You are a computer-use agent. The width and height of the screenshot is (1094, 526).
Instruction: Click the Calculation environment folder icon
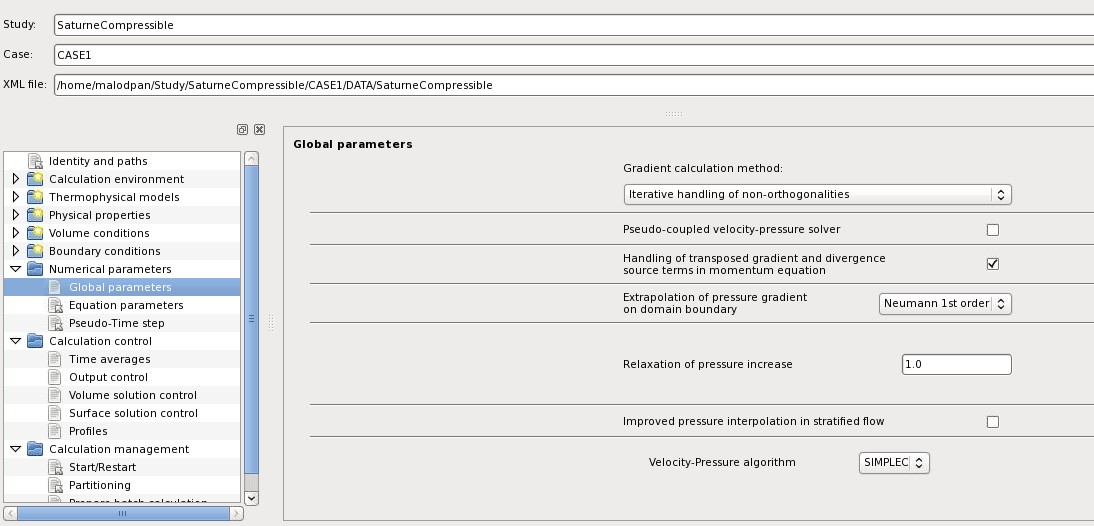coord(37,179)
